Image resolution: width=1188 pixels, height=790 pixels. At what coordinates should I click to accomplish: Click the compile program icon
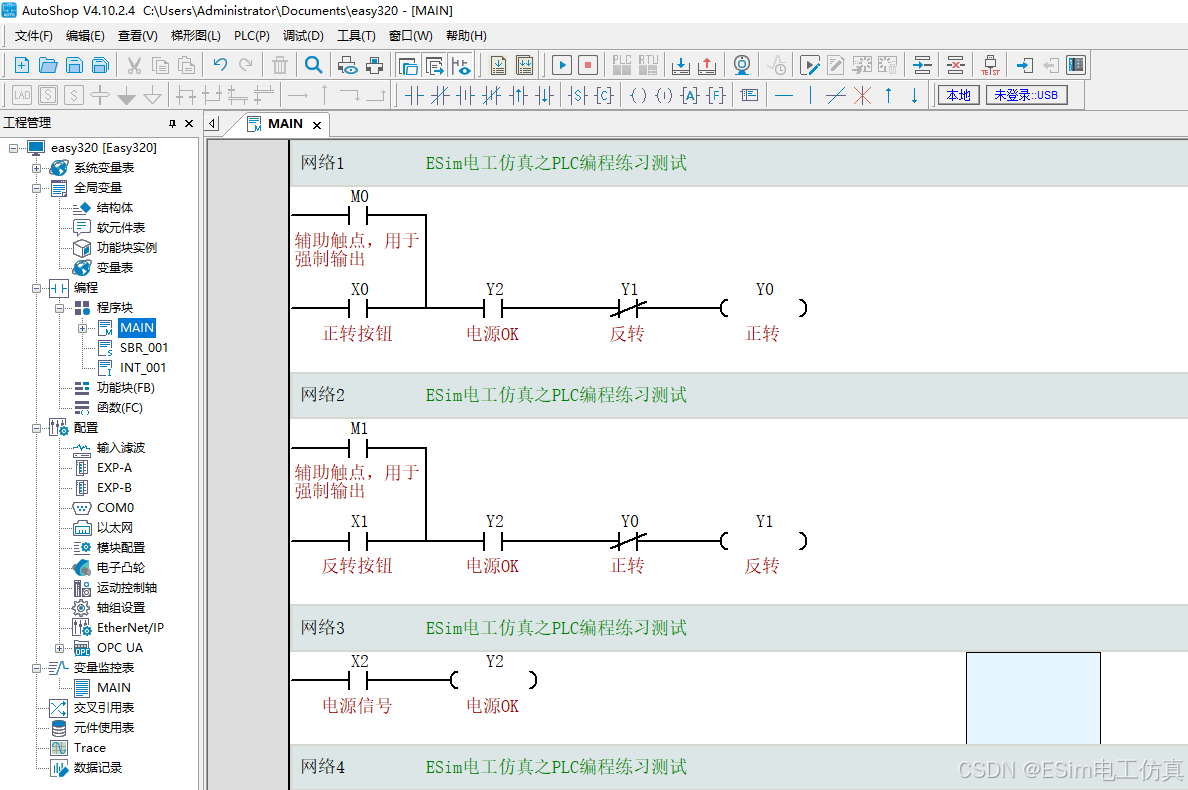499,65
